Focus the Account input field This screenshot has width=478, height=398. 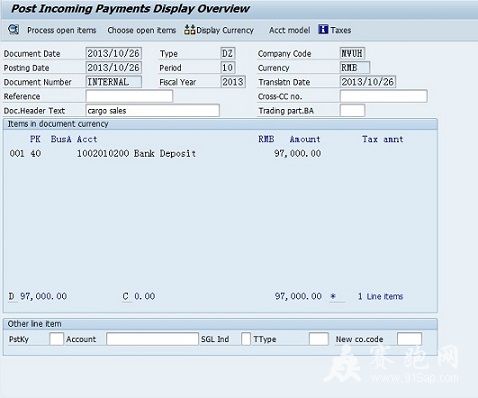pyautogui.click(x=152, y=339)
